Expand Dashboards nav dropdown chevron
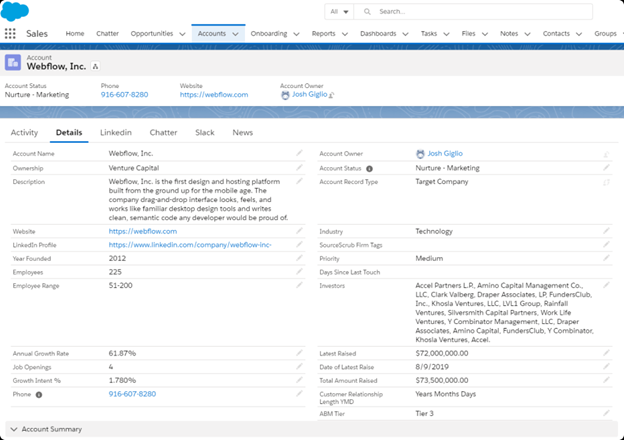The width and height of the screenshot is (624, 440). click(406, 34)
